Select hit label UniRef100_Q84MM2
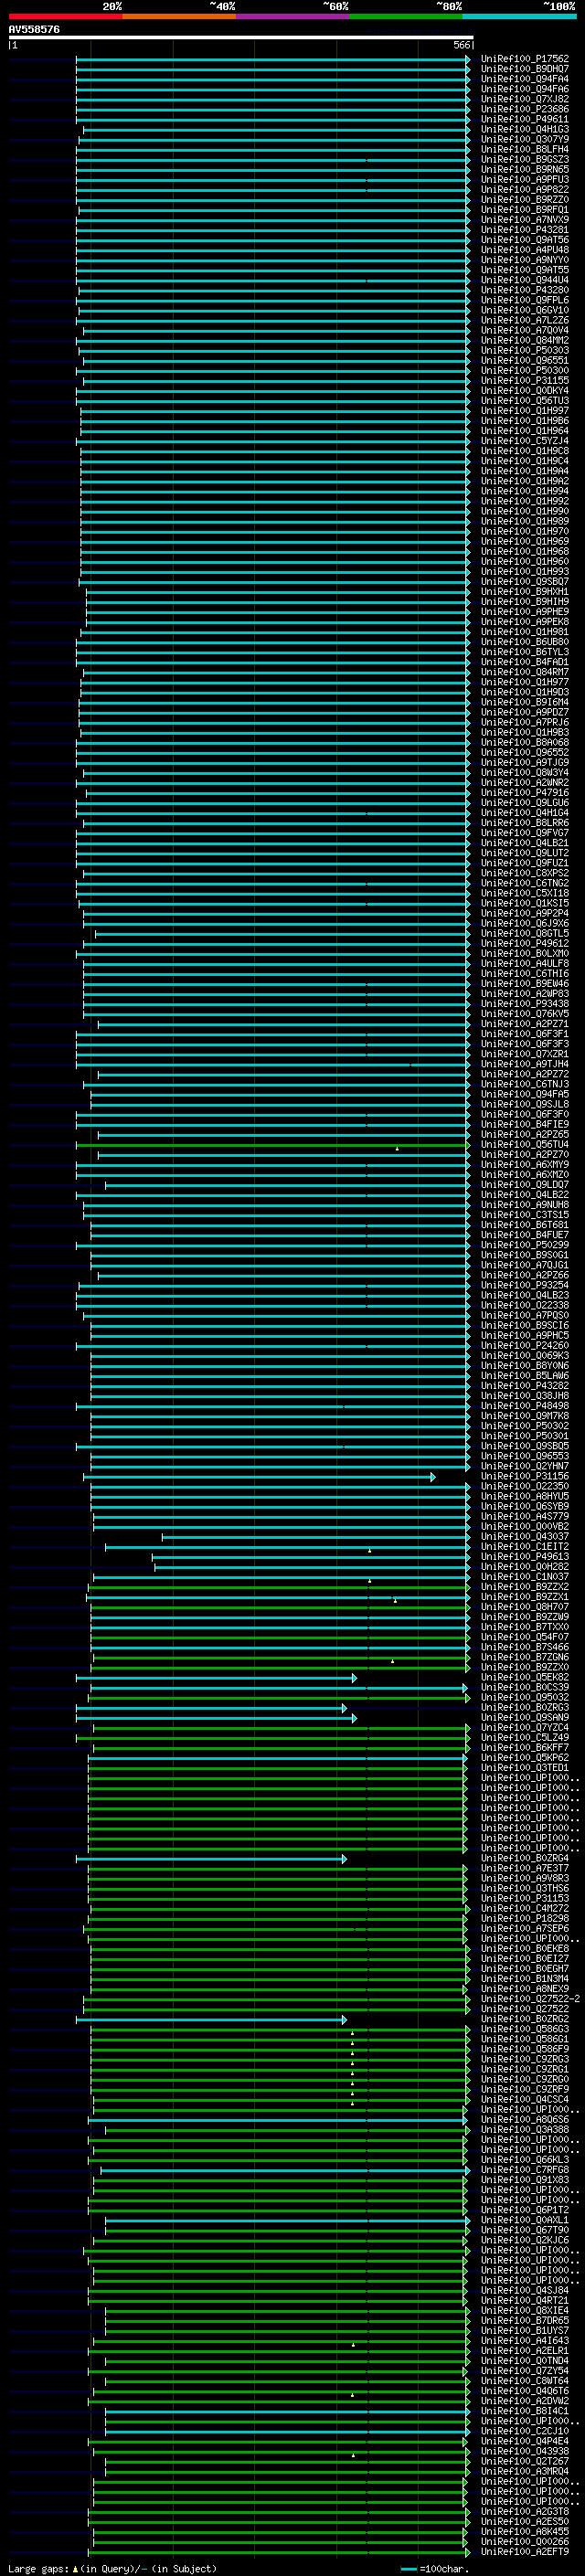585x2576 pixels. (x=524, y=340)
